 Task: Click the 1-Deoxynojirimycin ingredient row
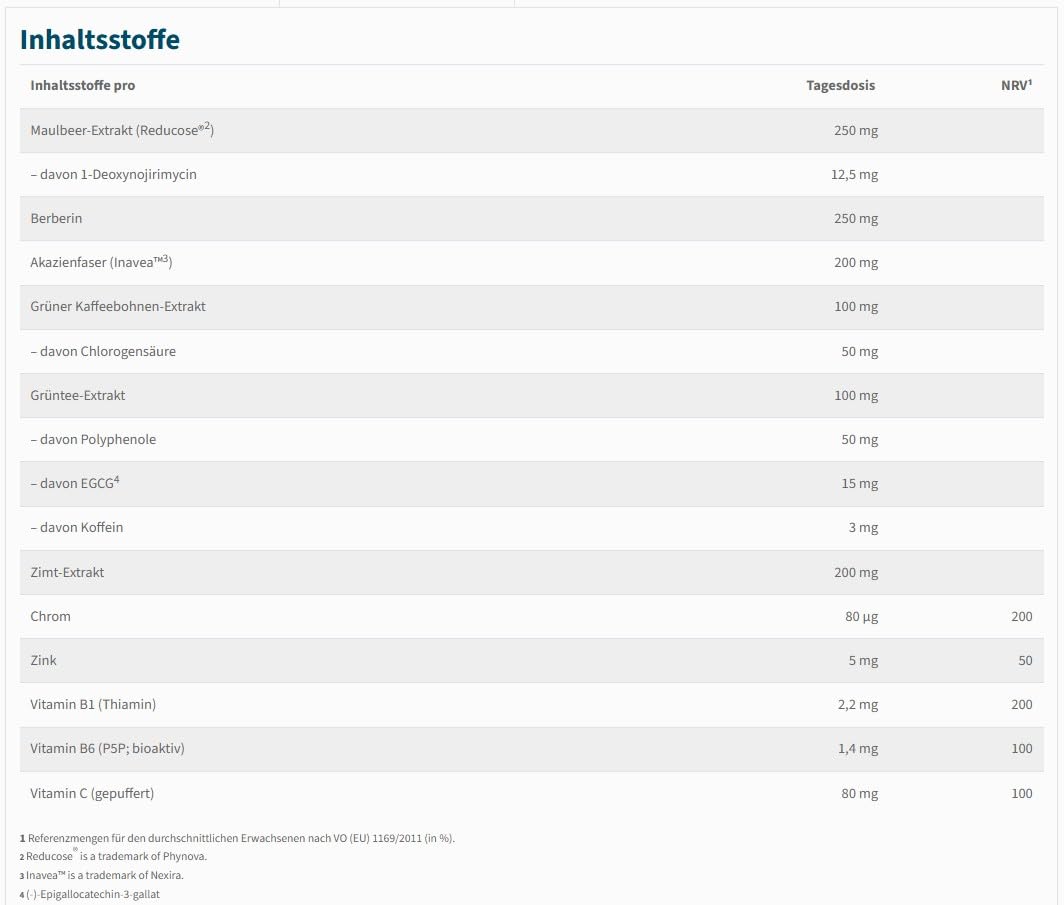coord(531,174)
